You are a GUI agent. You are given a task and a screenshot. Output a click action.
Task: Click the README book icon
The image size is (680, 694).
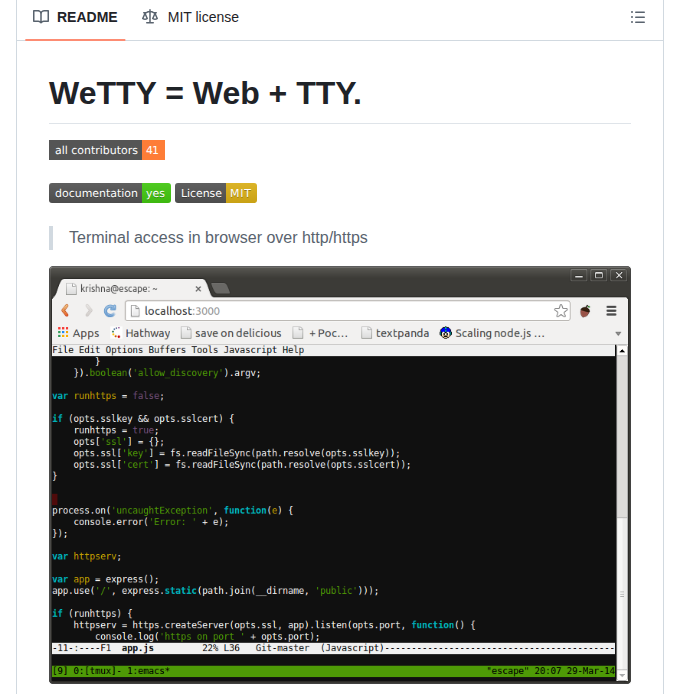point(41,17)
